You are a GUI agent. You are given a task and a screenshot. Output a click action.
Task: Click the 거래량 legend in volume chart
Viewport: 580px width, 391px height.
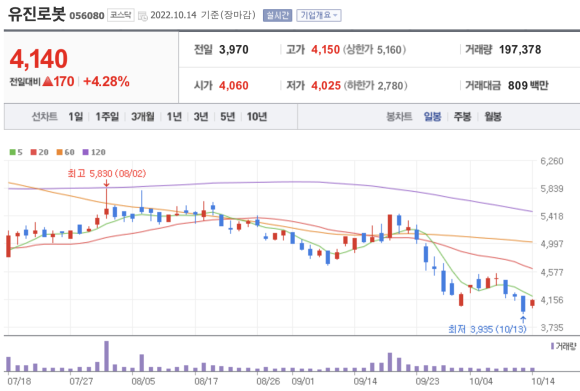click(564, 346)
